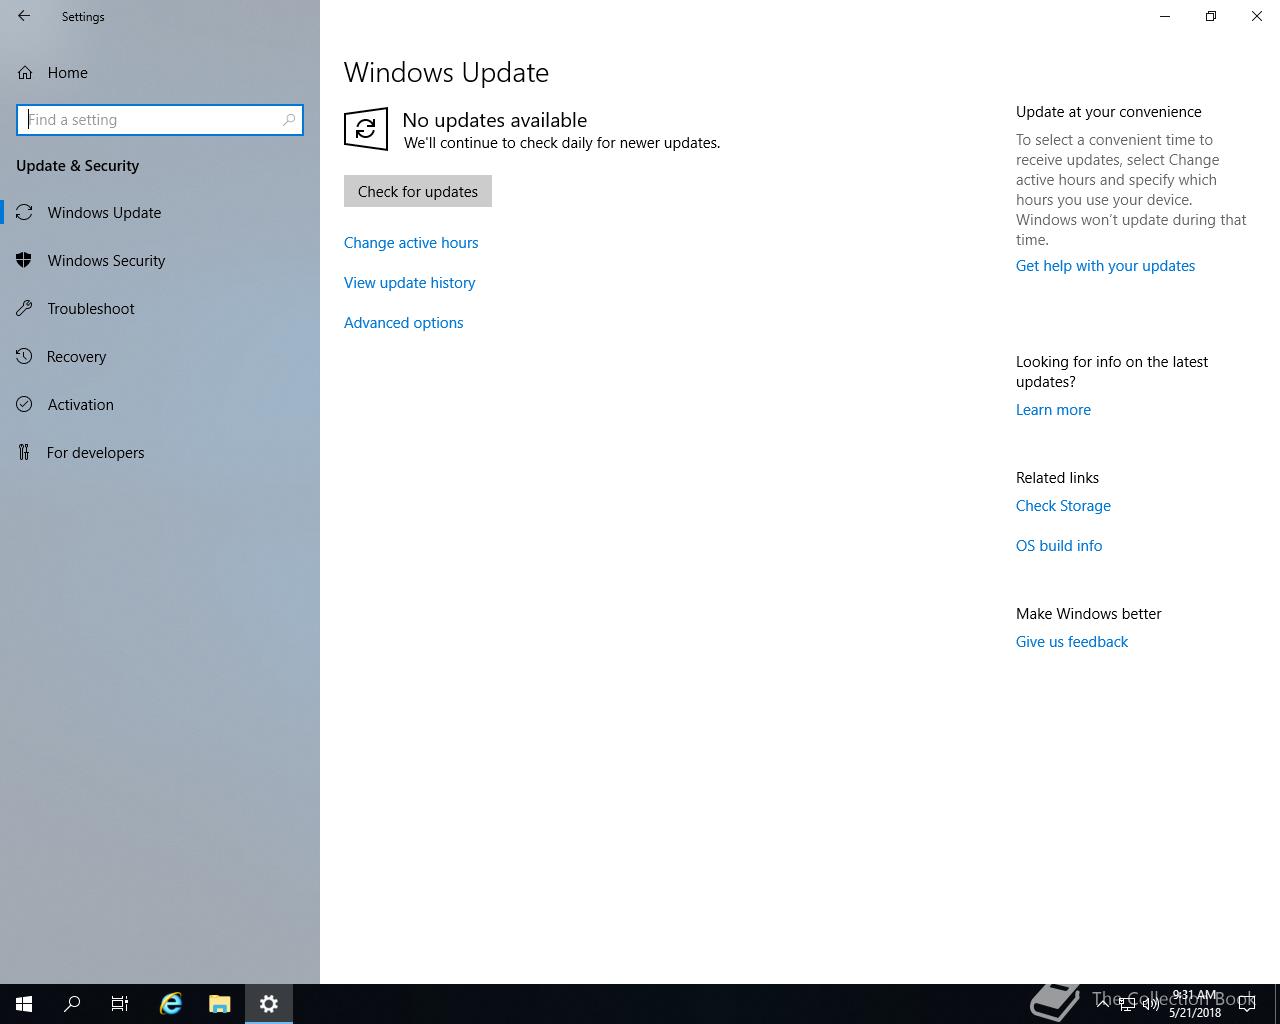This screenshot has width=1280, height=1024.
Task: Minimize the Settings window
Action: click(1165, 16)
